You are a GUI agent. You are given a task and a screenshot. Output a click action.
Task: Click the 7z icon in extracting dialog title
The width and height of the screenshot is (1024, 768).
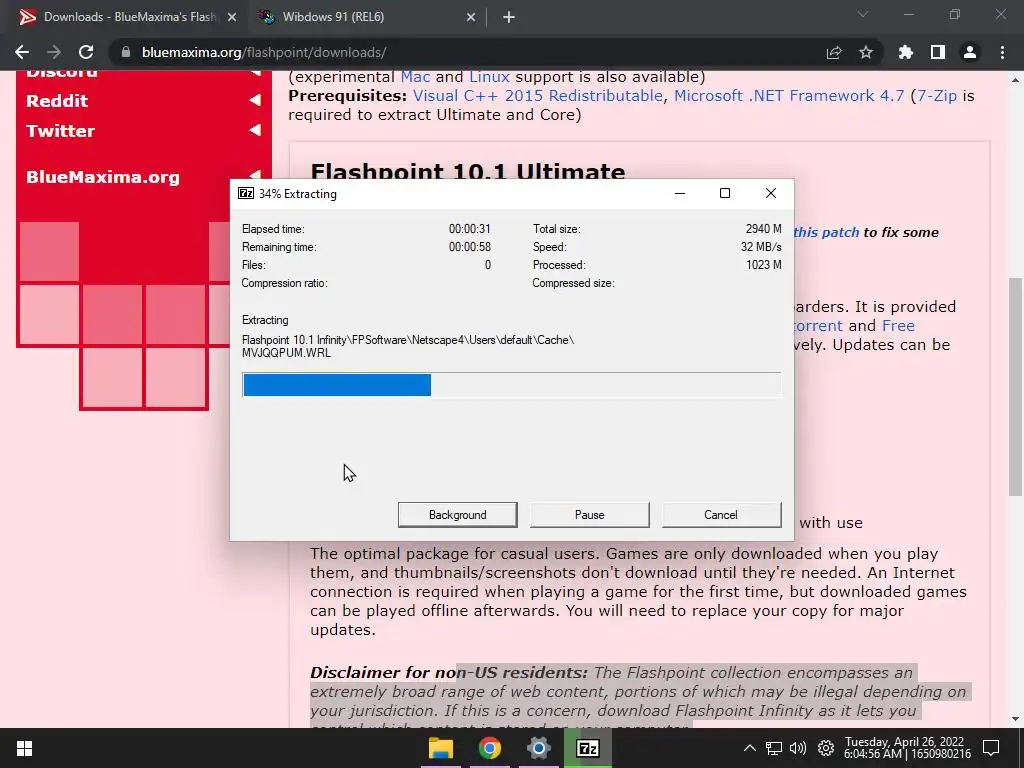tap(246, 193)
